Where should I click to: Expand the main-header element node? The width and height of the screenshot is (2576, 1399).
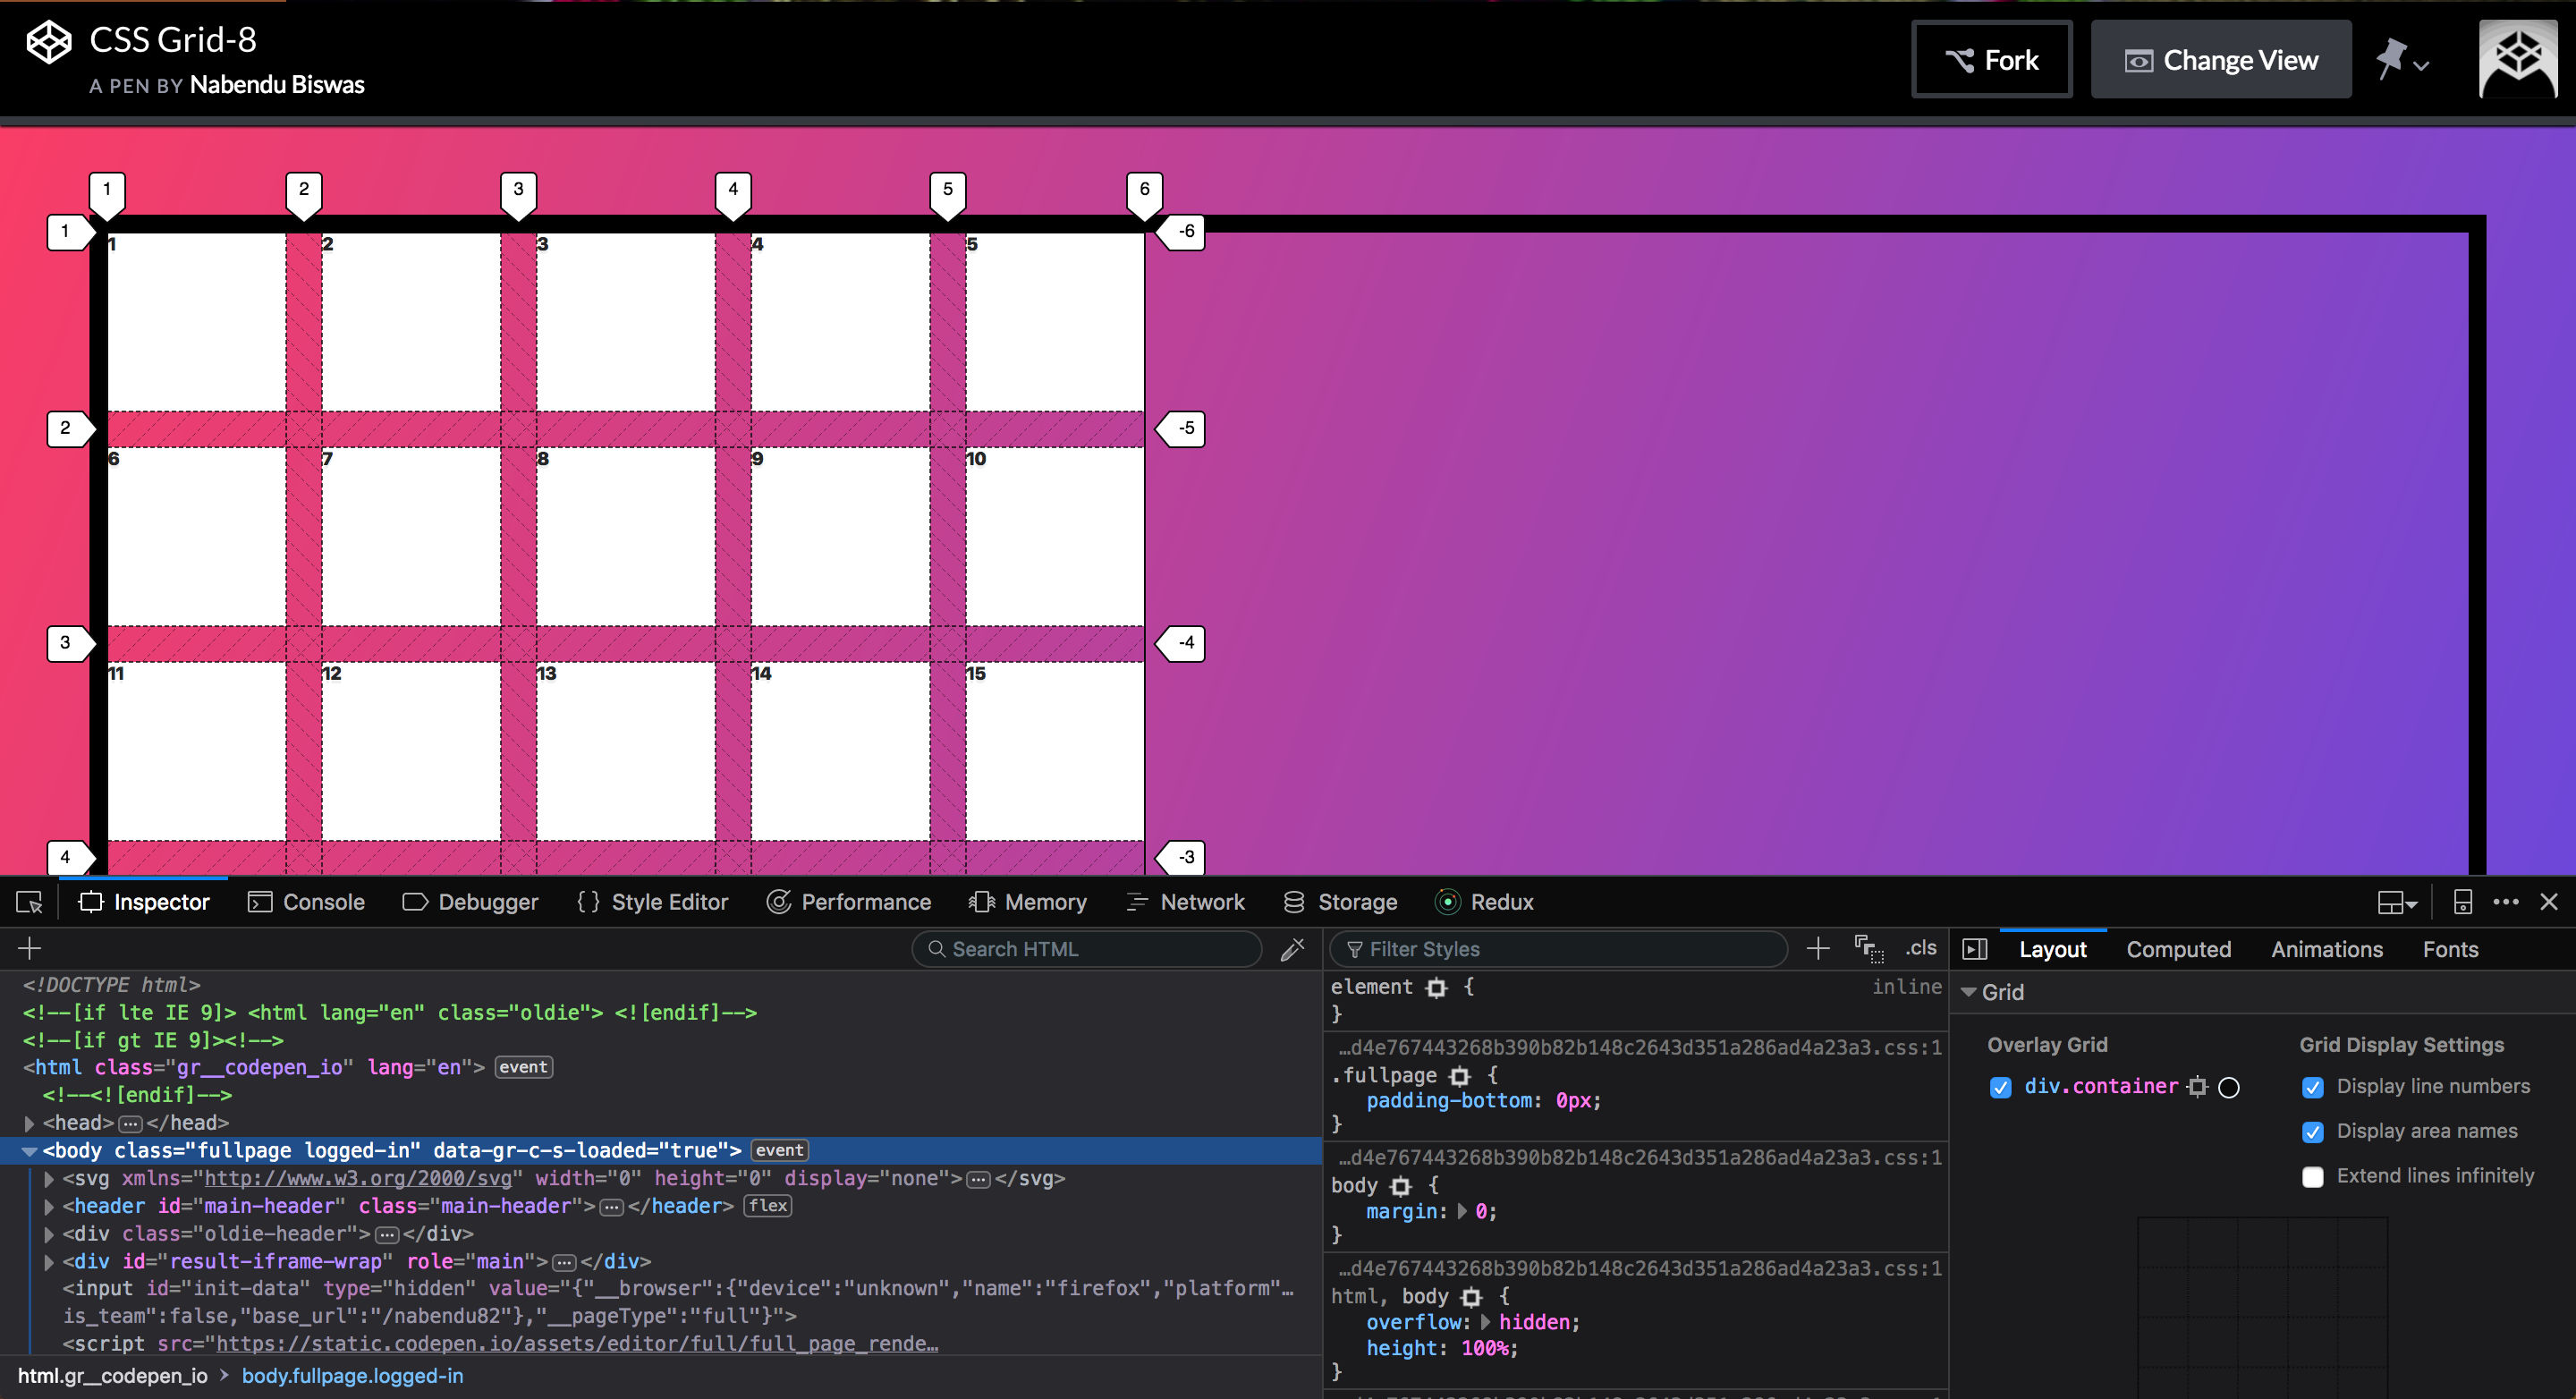click(49, 1206)
